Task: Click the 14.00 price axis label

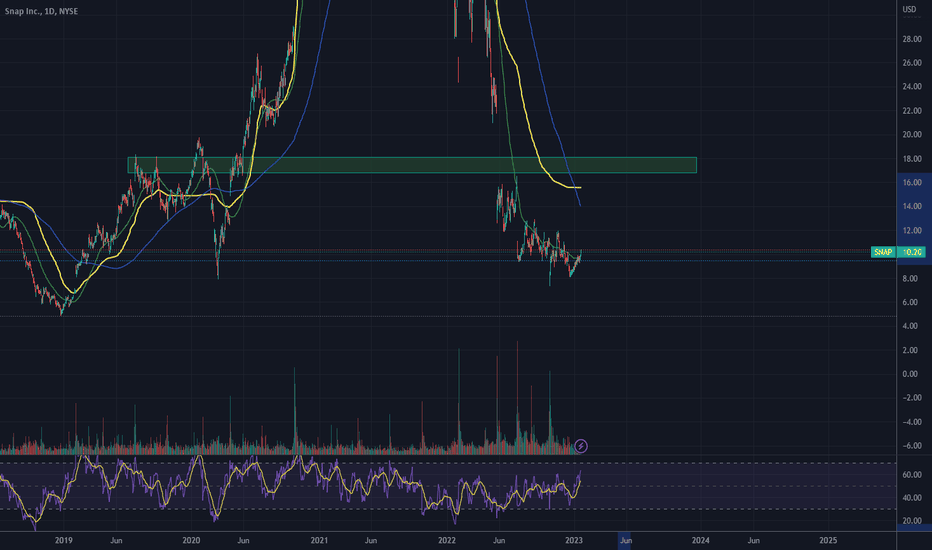Action: (912, 206)
